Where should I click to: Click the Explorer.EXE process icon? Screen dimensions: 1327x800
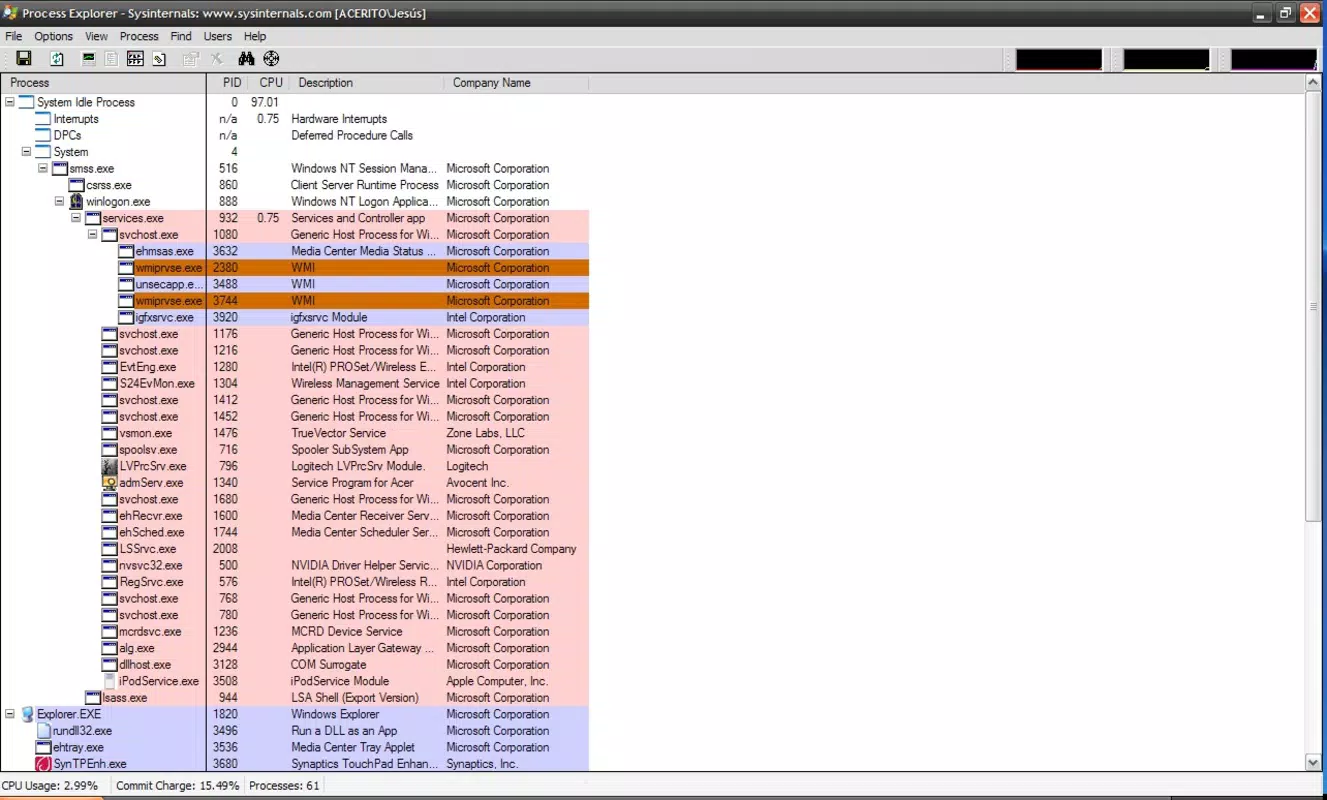(28, 715)
